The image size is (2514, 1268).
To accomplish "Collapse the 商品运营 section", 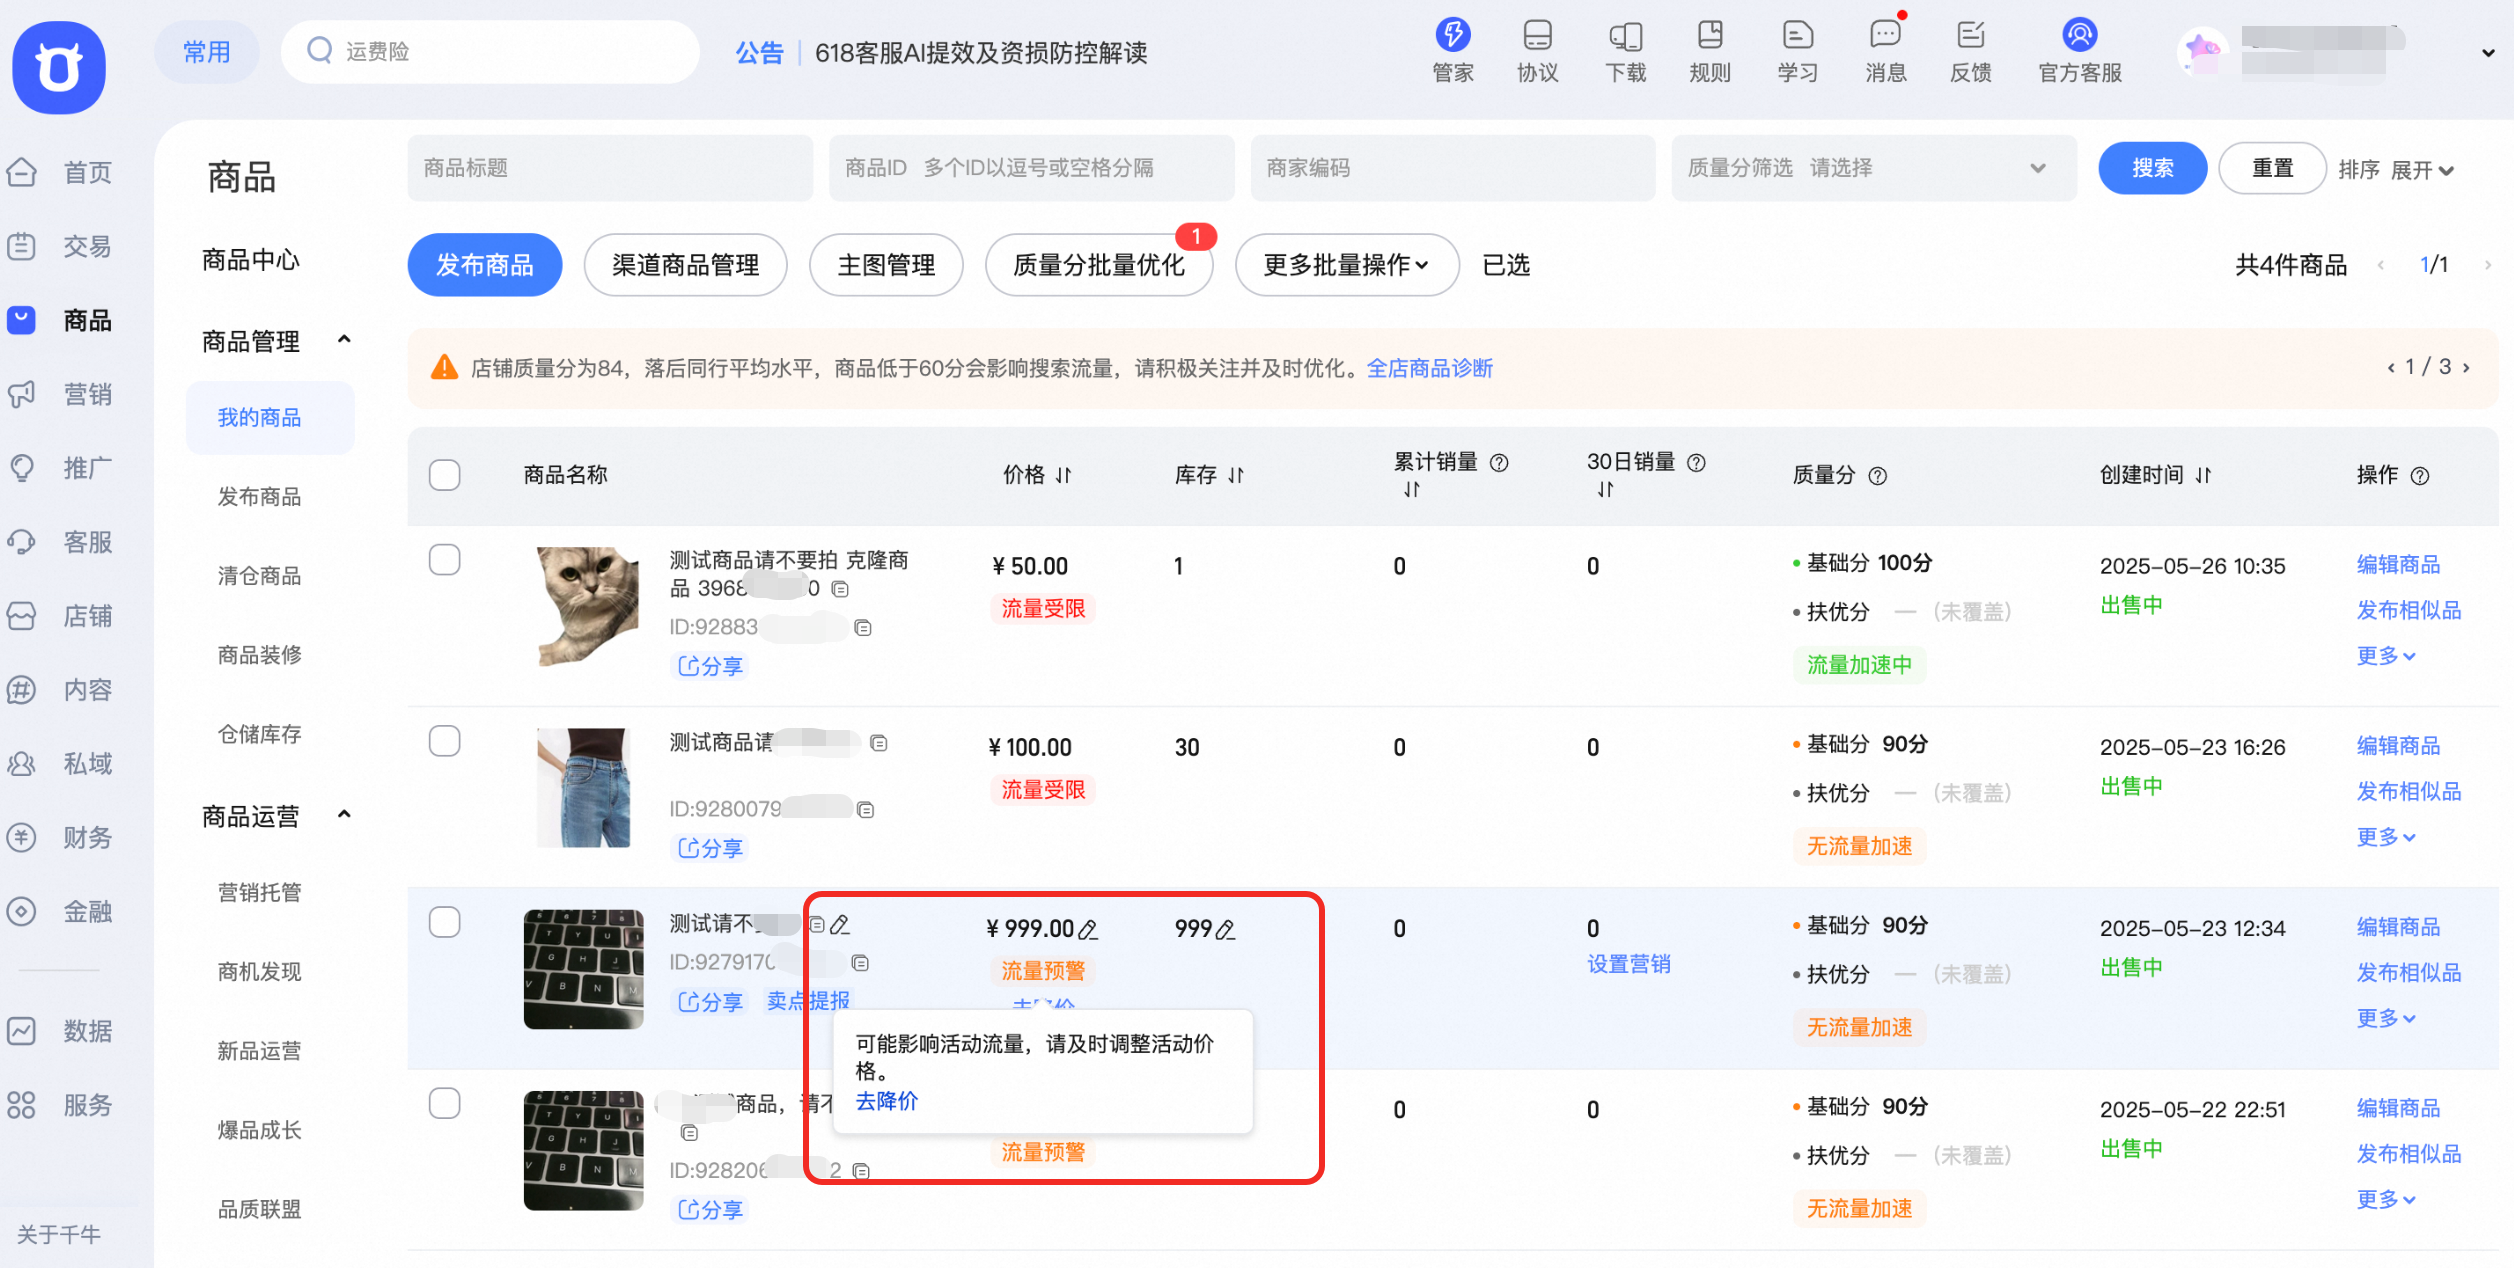I will click(344, 815).
